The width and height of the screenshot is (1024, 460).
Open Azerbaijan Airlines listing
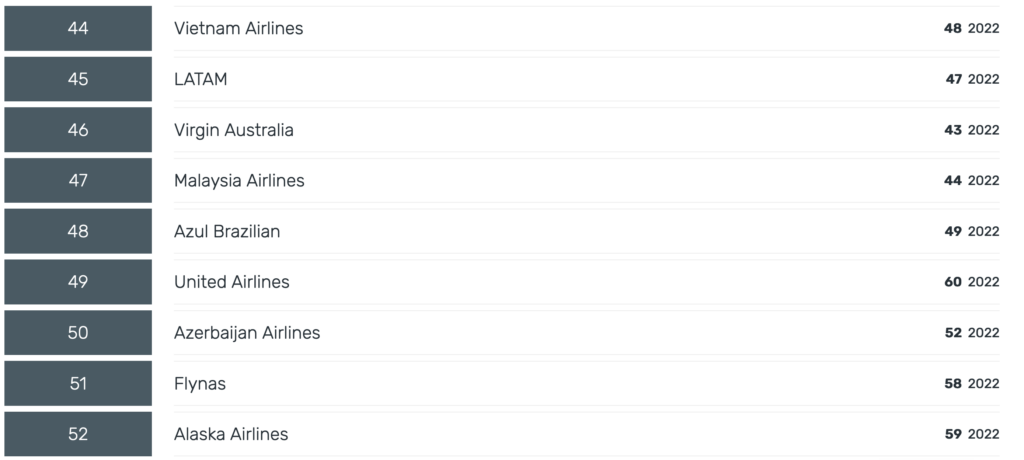click(x=247, y=333)
